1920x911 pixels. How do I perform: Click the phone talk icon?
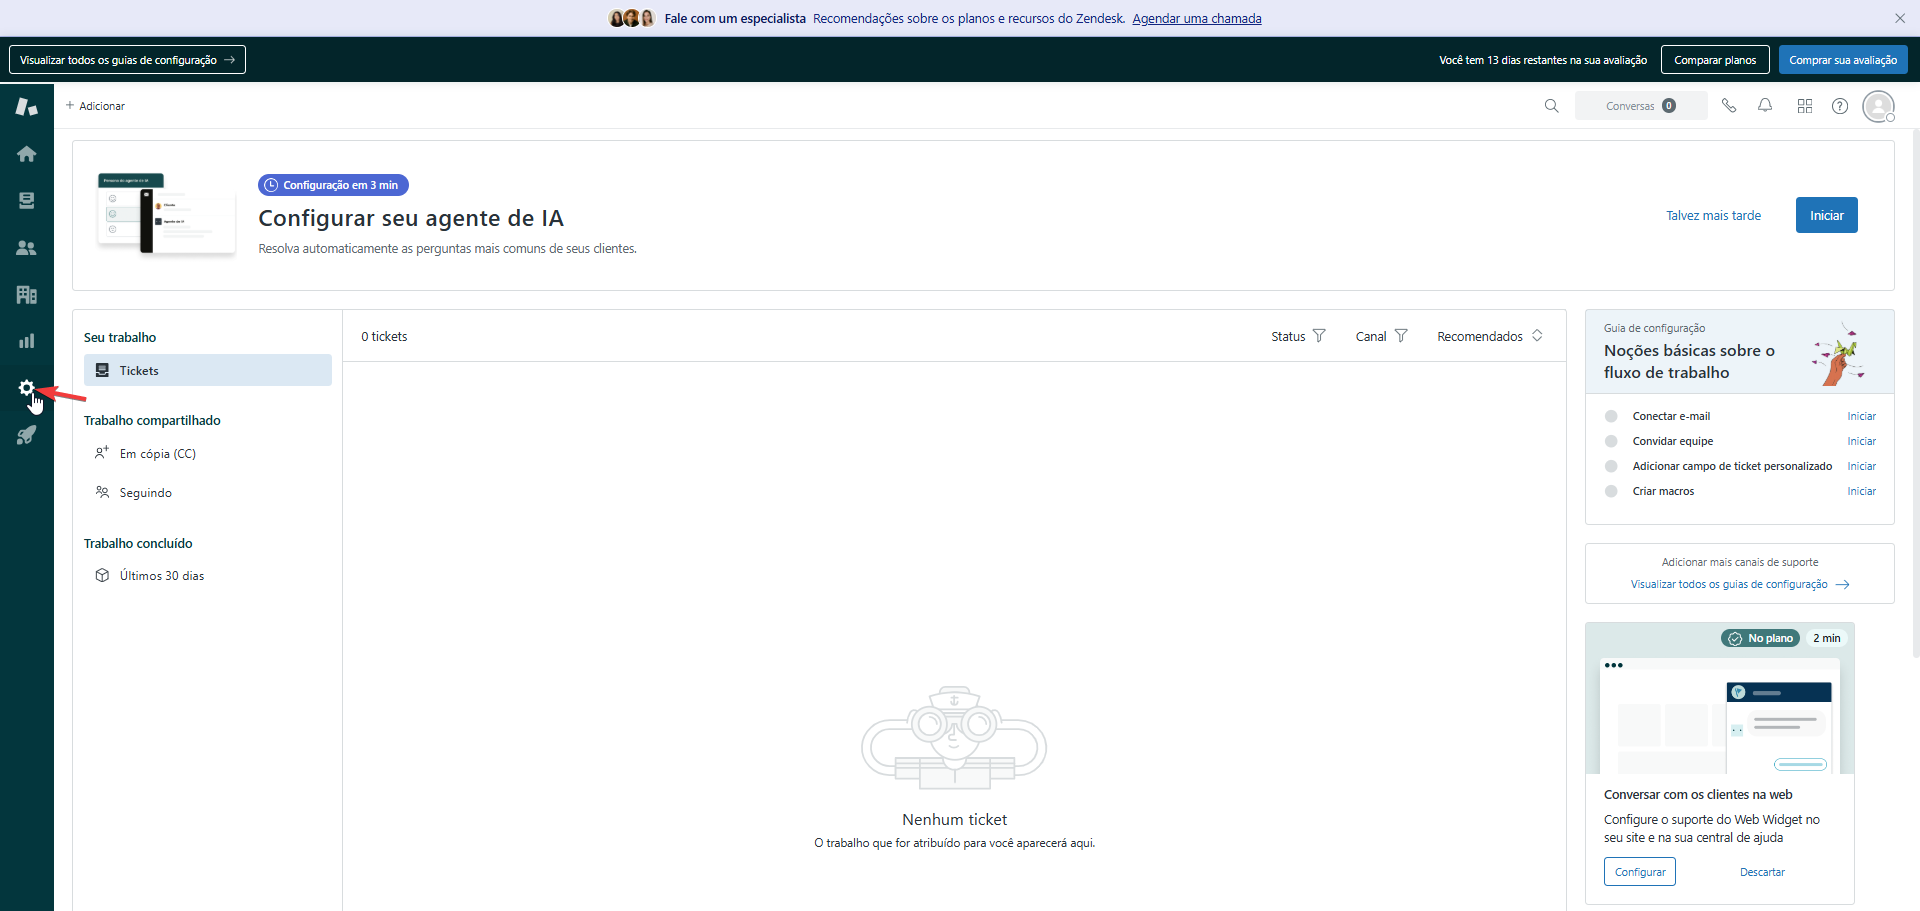click(1728, 106)
